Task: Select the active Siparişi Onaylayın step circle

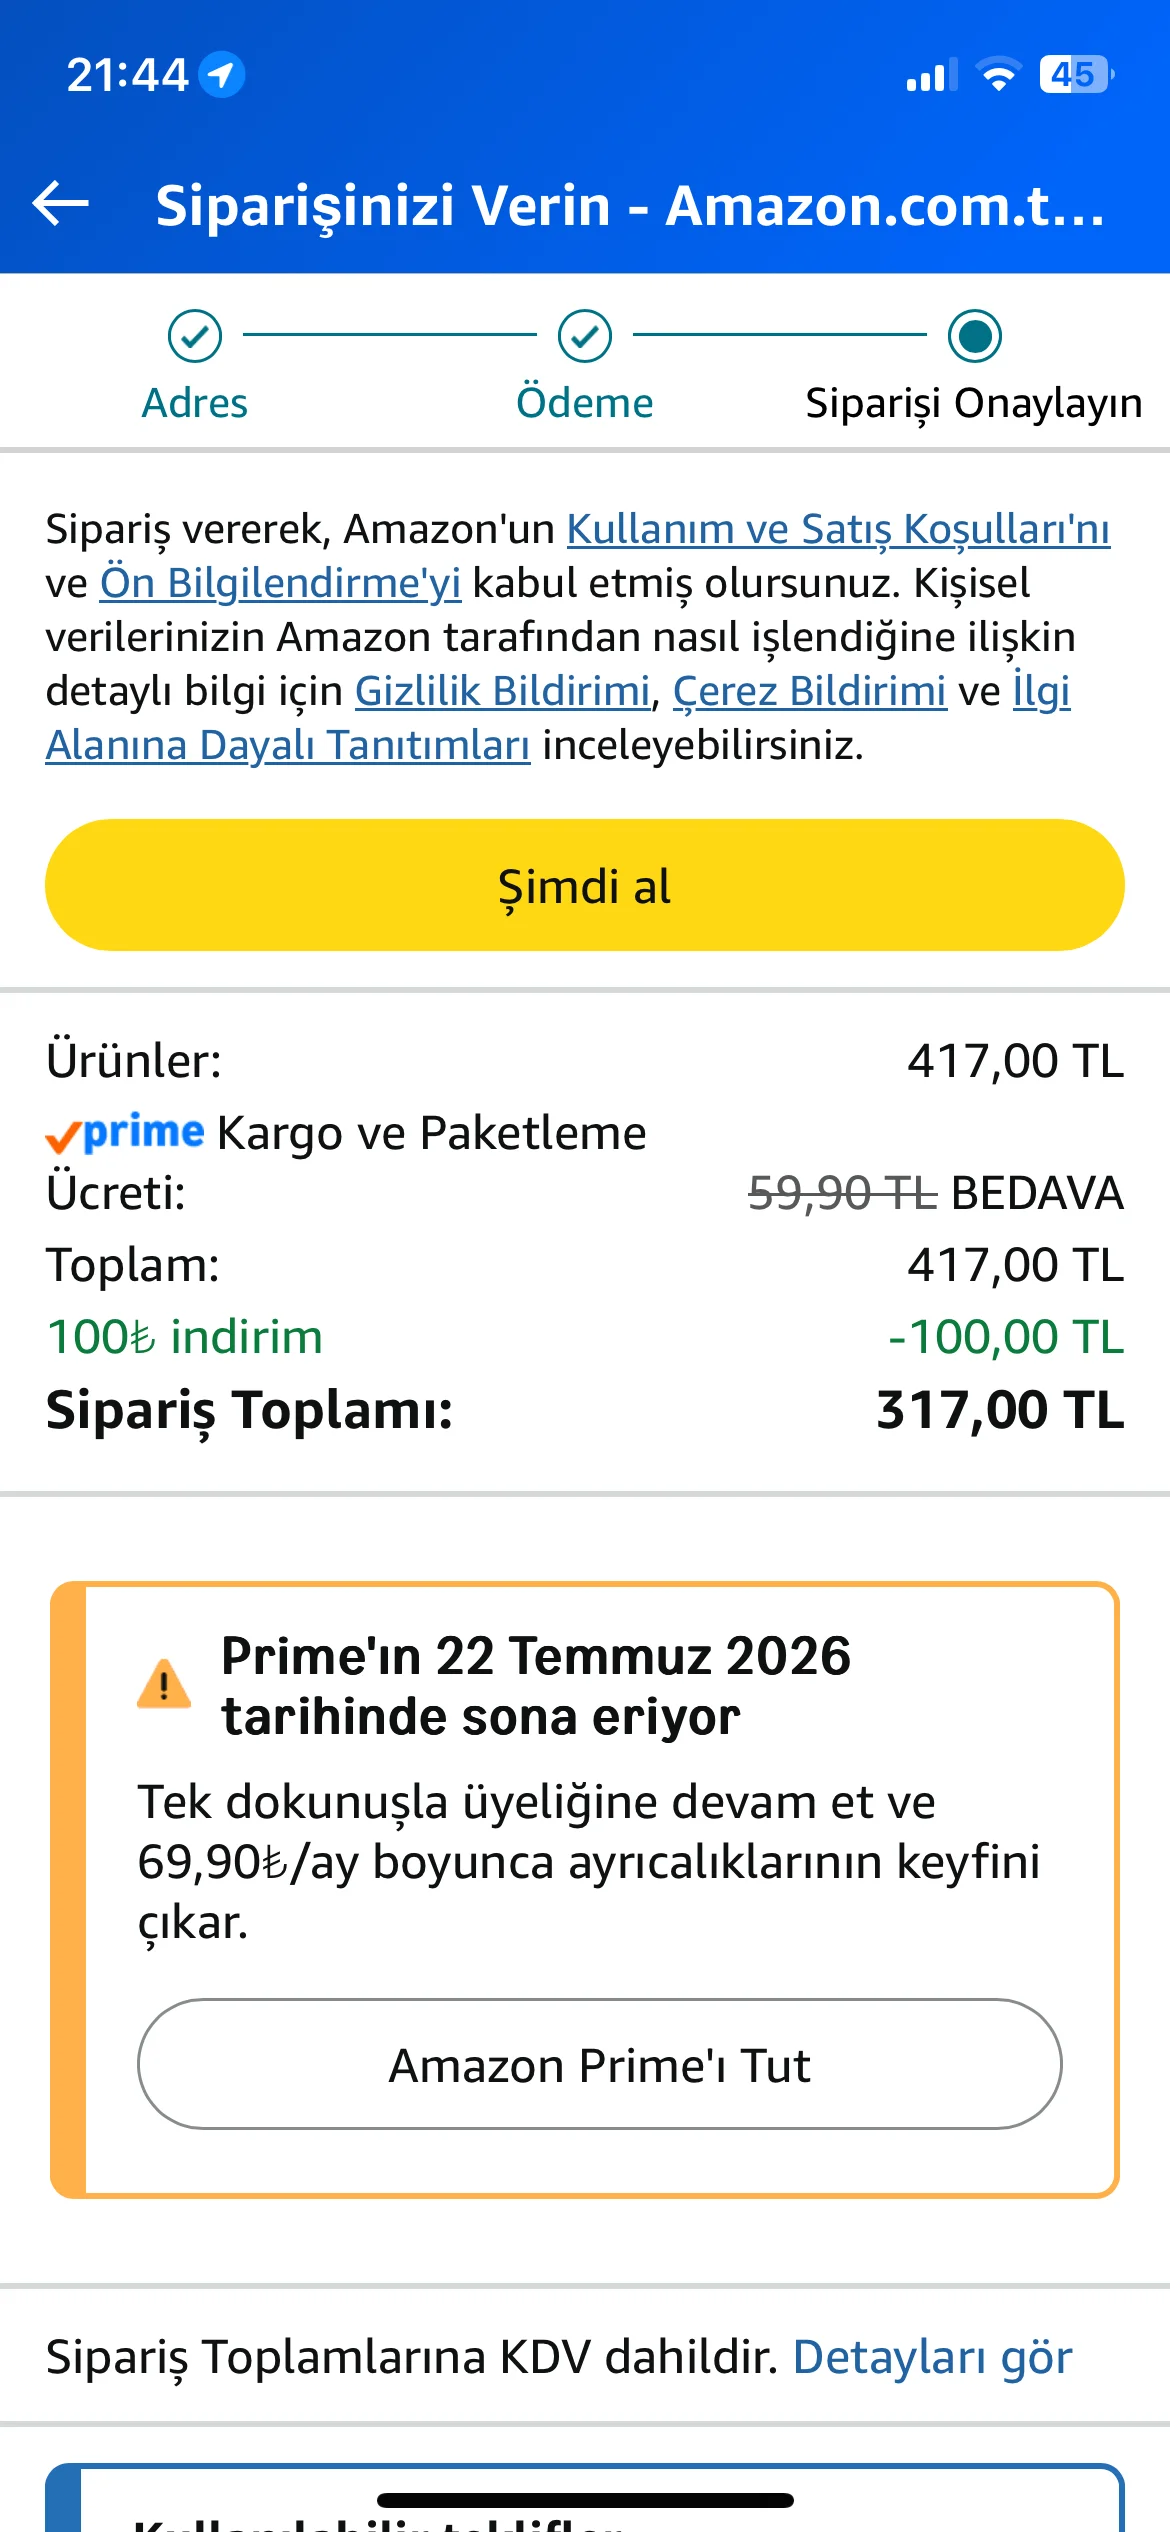Action: [x=975, y=336]
